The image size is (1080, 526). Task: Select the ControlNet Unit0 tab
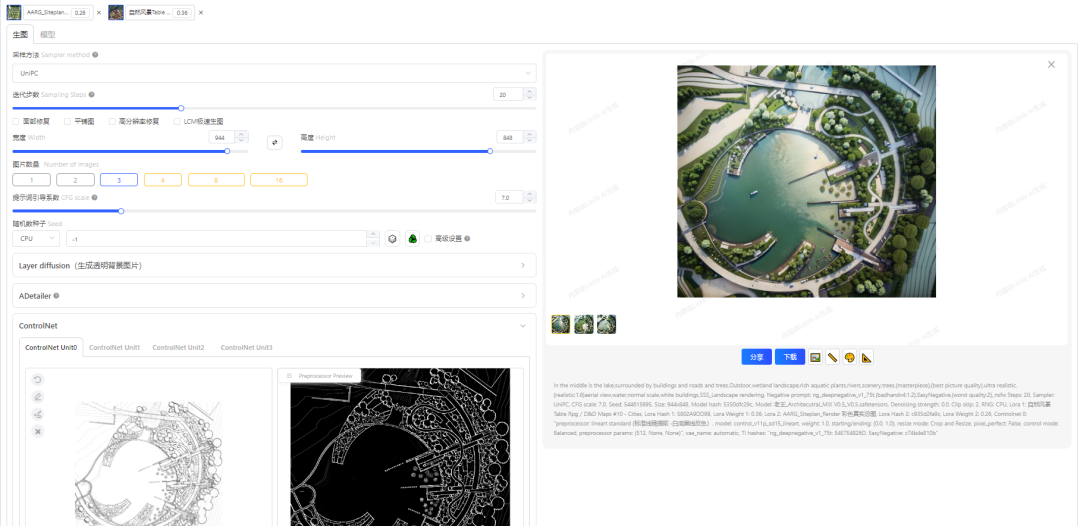(51, 348)
